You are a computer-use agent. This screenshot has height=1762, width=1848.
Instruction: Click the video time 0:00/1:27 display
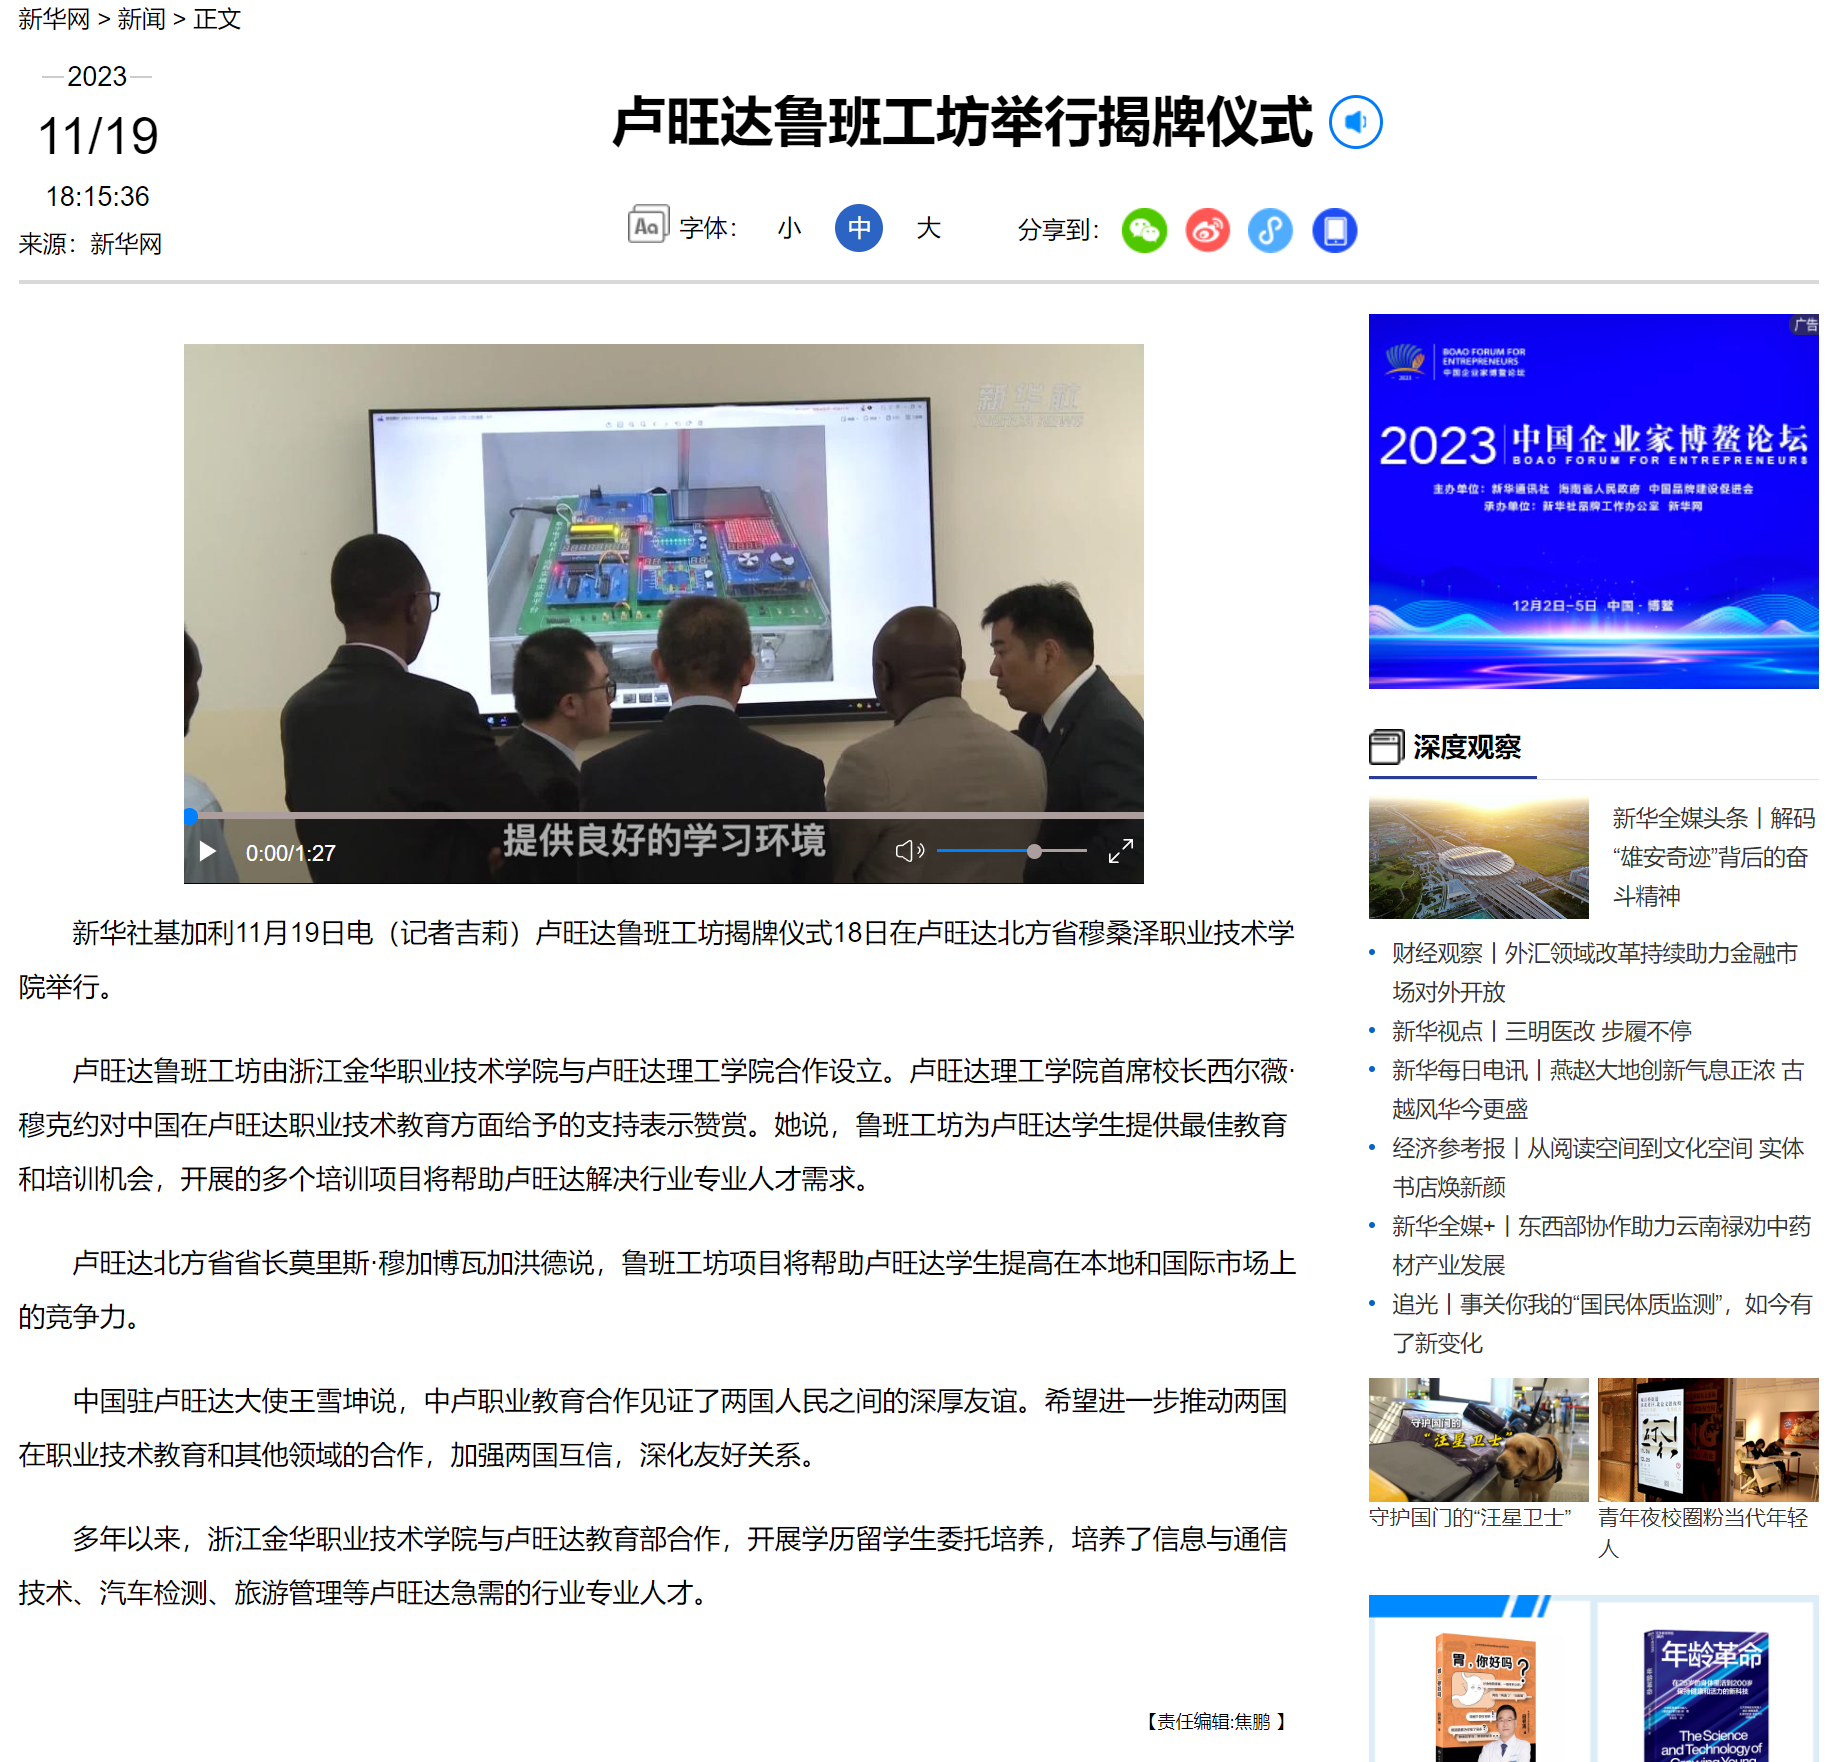pyautogui.click(x=291, y=853)
